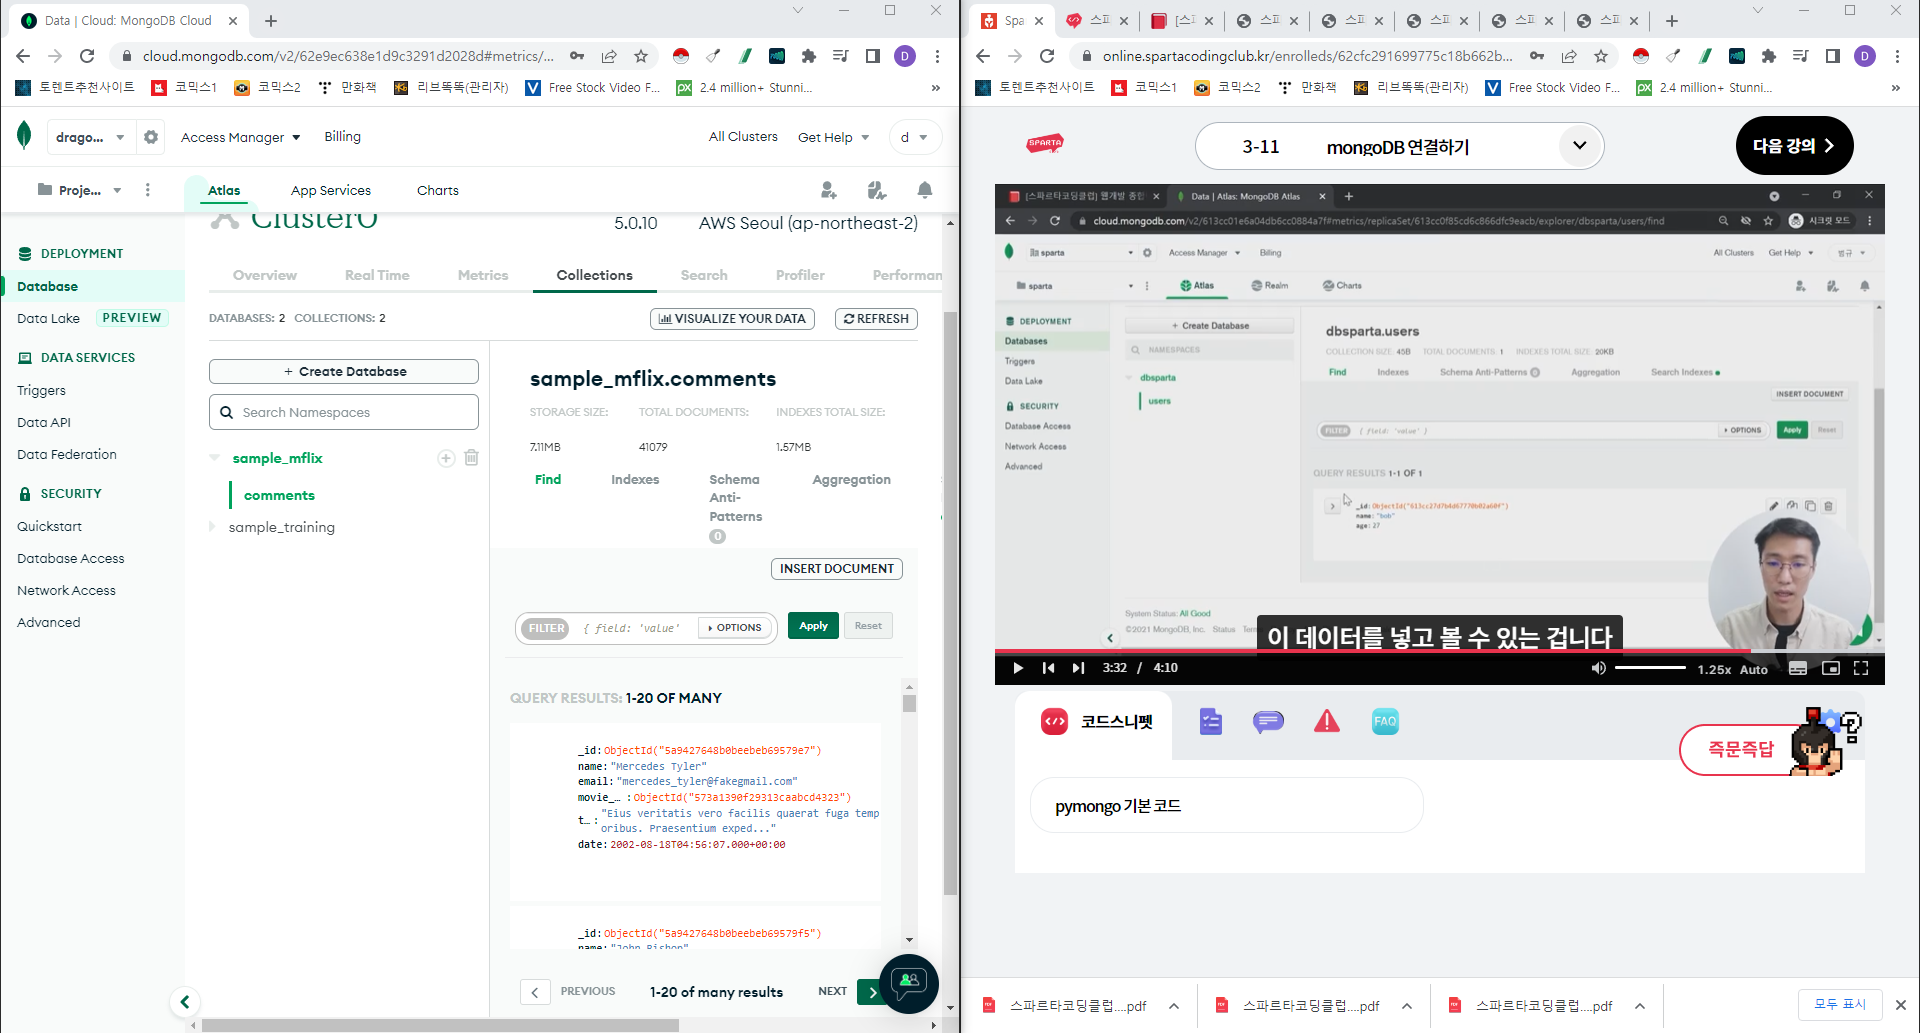This screenshot has height=1033, width=1920.
Task: Collapse the sample_mflix database tree
Action: tap(214, 458)
